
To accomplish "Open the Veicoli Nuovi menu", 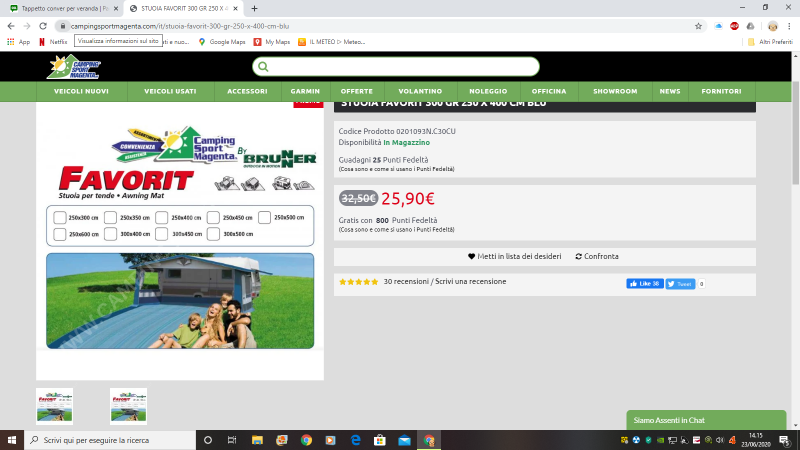I will (x=81, y=91).
